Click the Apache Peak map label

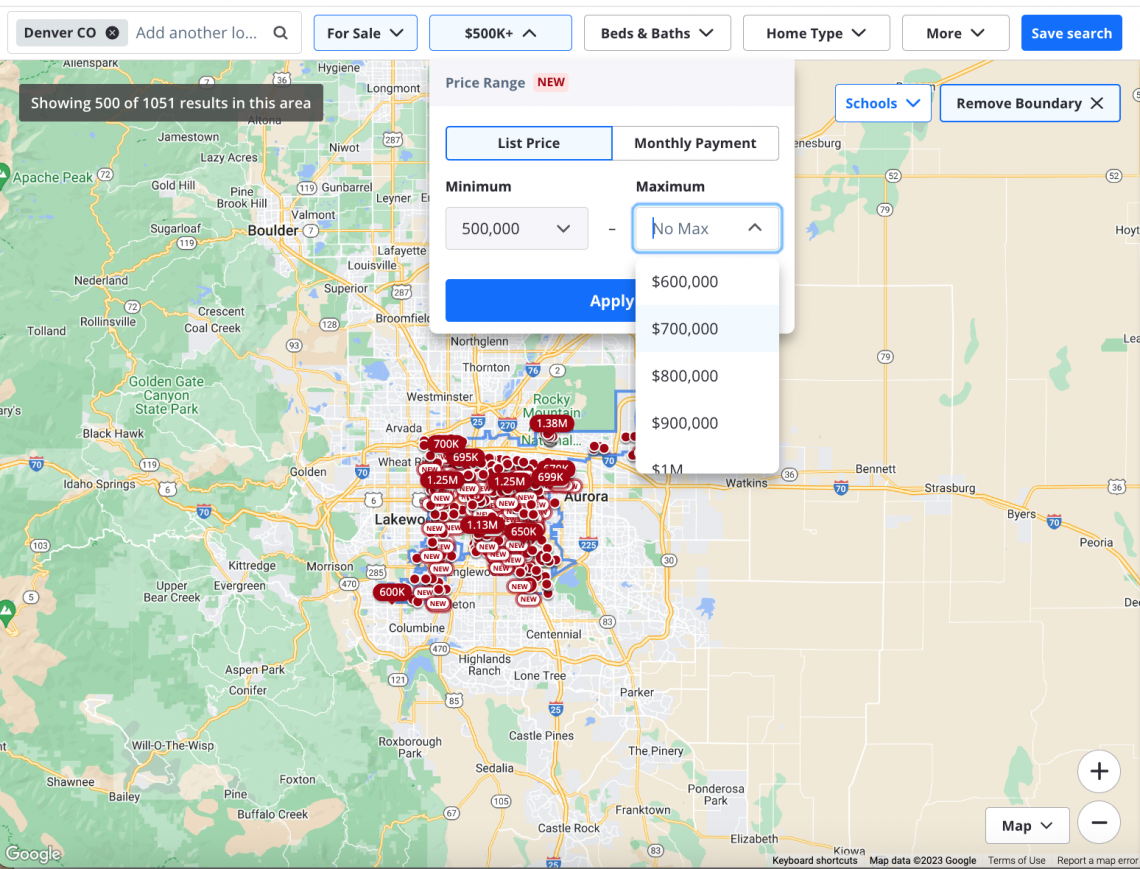tap(52, 177)
